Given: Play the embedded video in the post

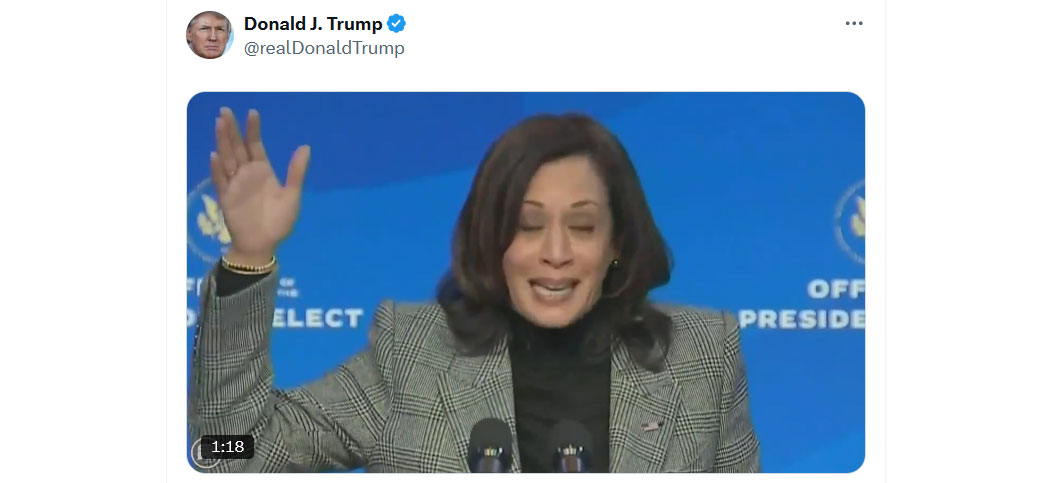Looking at the screenshot, I should (526, 282).
